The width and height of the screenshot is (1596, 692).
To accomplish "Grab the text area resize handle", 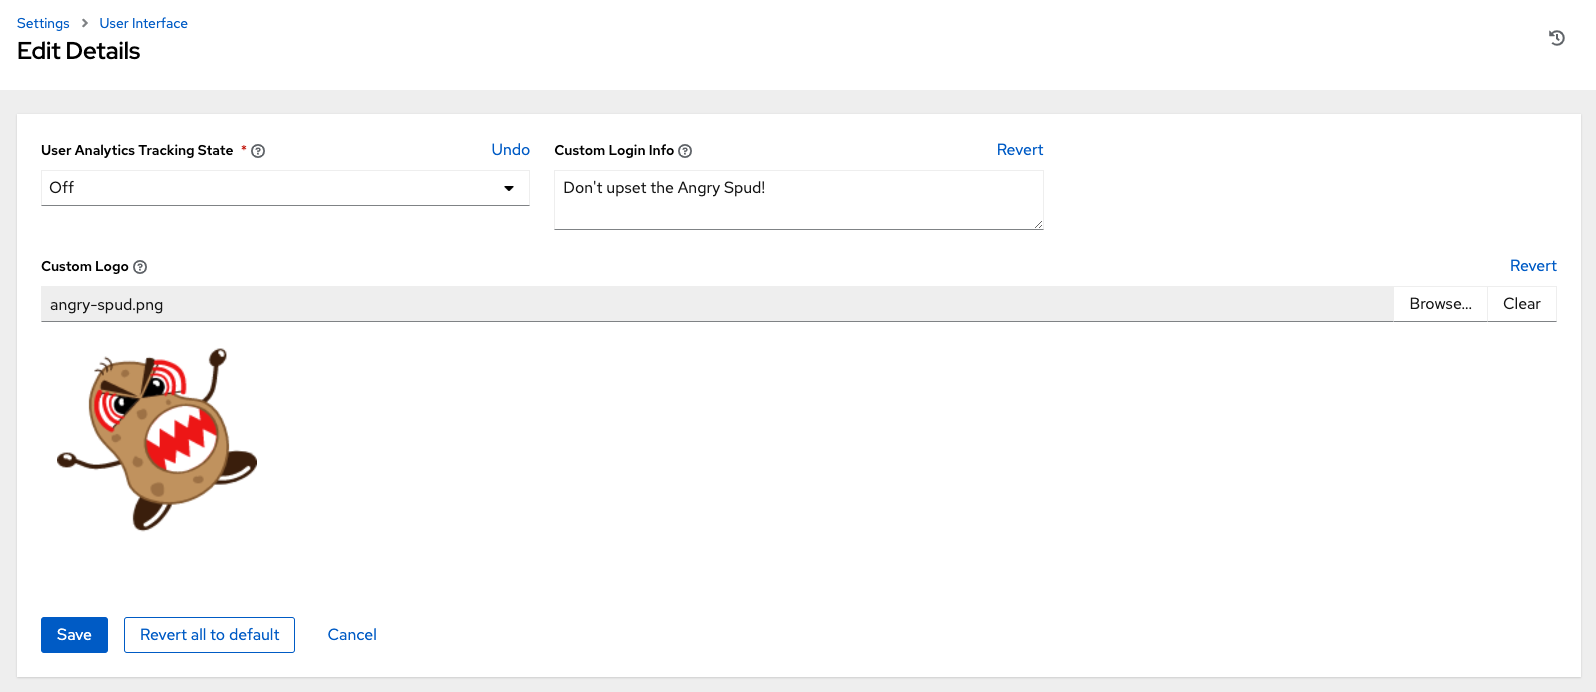I will (1038, 224).
